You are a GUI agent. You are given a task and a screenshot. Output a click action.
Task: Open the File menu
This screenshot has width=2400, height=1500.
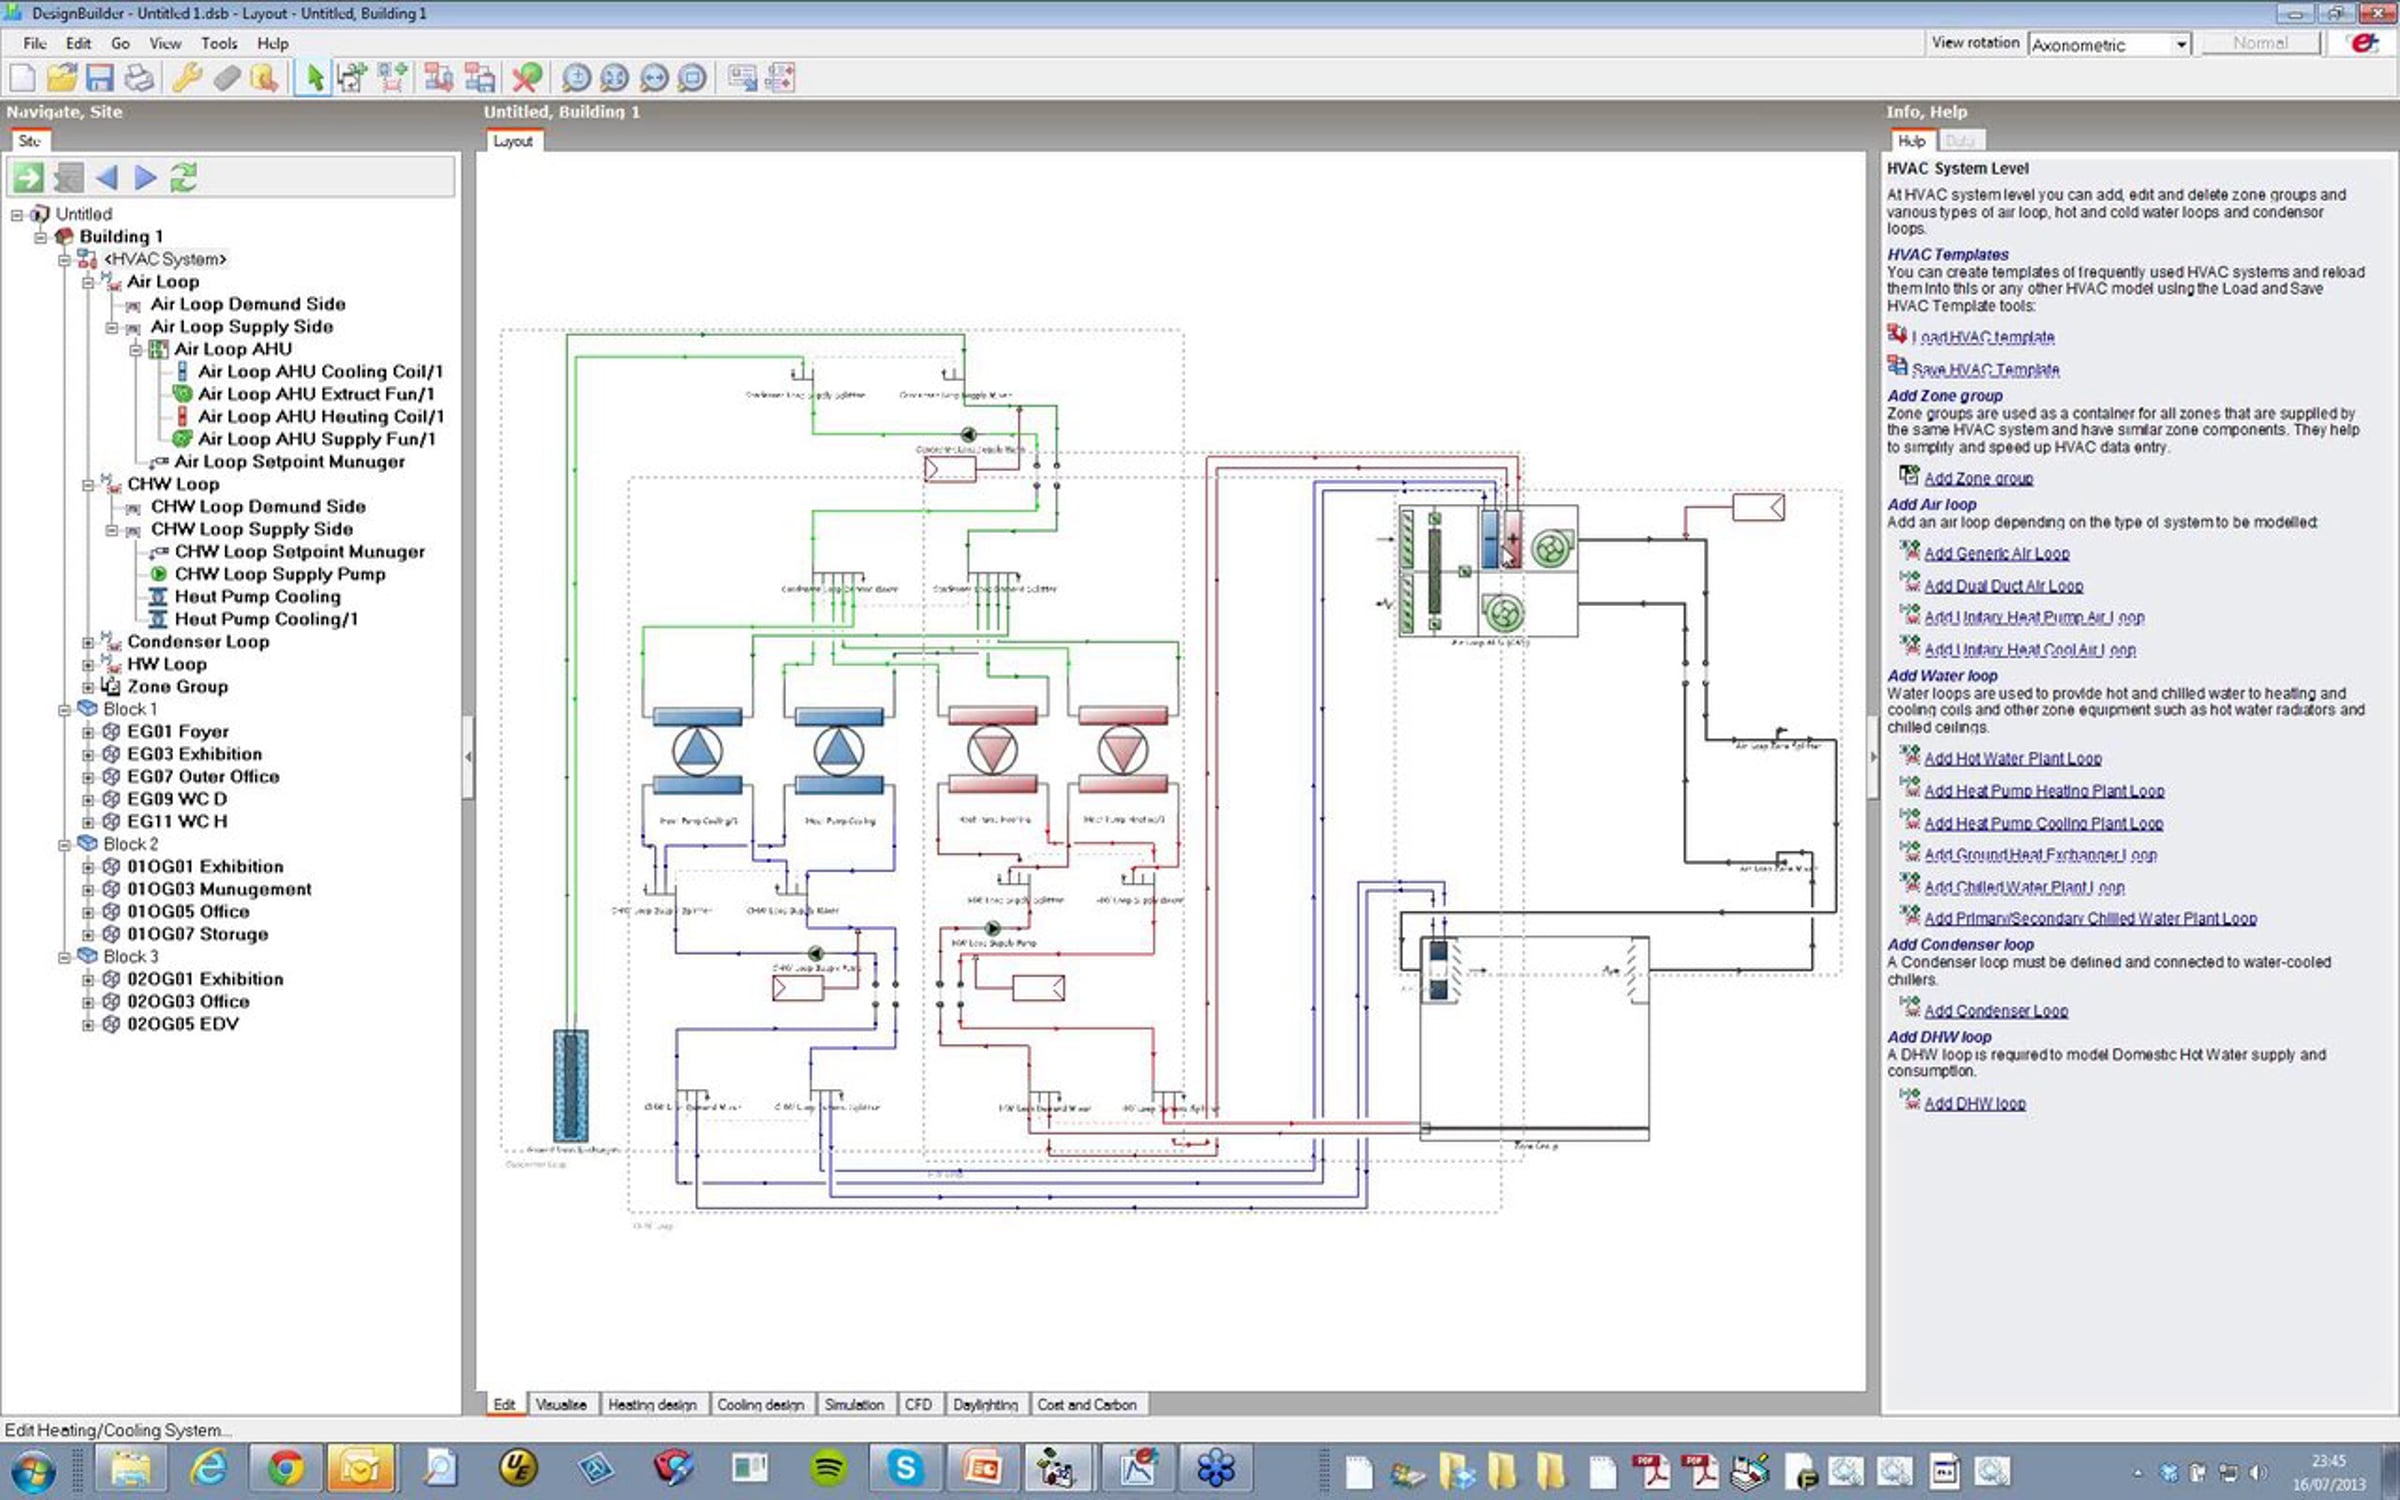coord(35,43)
